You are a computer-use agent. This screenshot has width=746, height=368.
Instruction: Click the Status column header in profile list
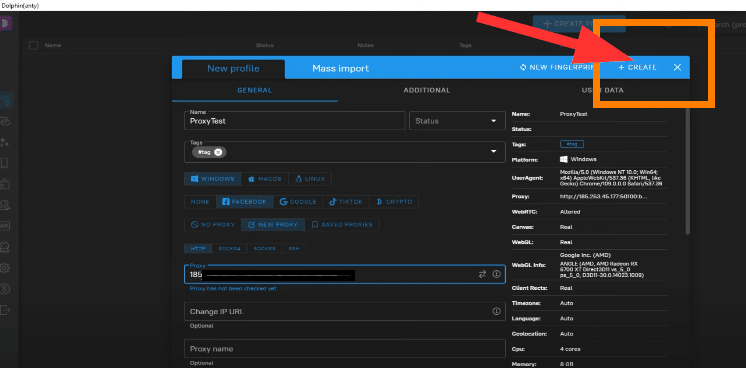(265, 45)
